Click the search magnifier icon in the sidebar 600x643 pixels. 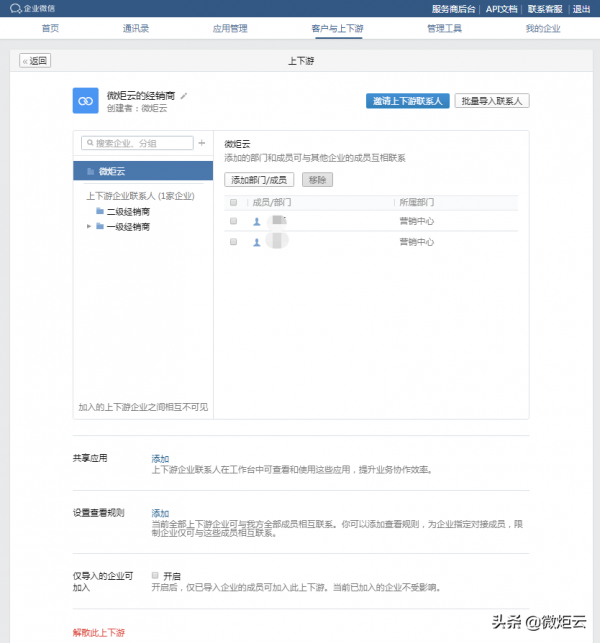pyautogui.click(x=90, y=143)
